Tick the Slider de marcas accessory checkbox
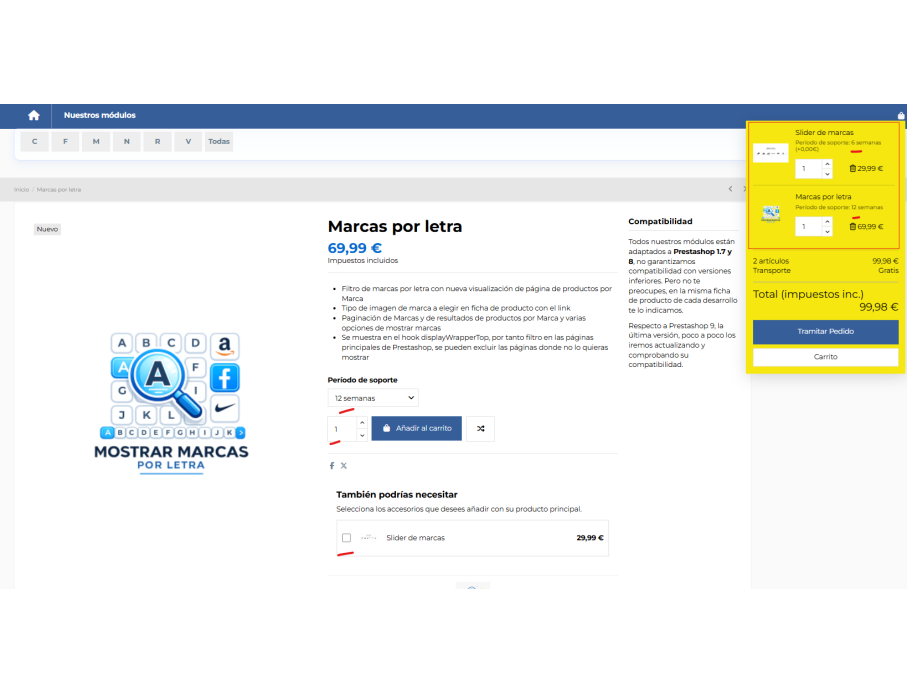 [x=346, y=538]
